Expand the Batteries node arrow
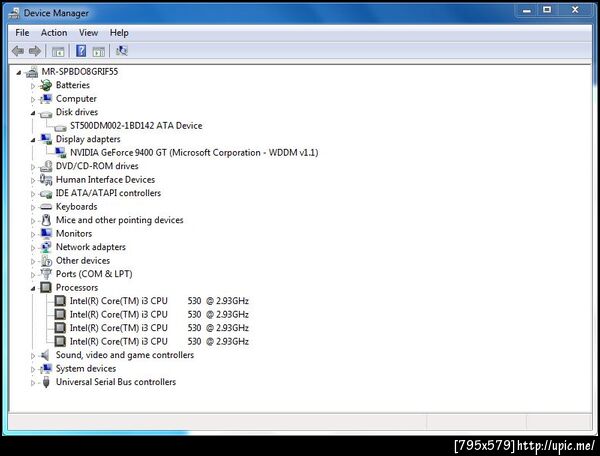Screen dimensions: 600x456 pyautogui.click(x=33, y=86)
